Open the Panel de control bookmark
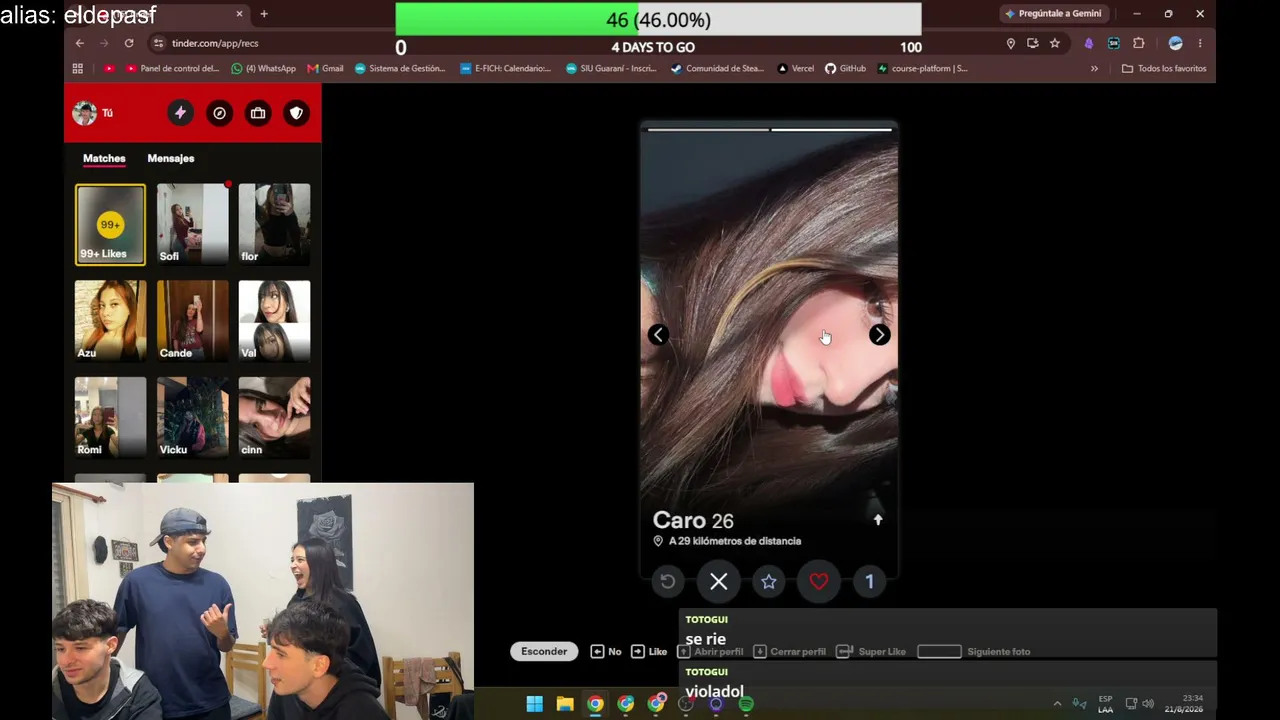This screenshot has height=720, width=1280. click(172, 68)
